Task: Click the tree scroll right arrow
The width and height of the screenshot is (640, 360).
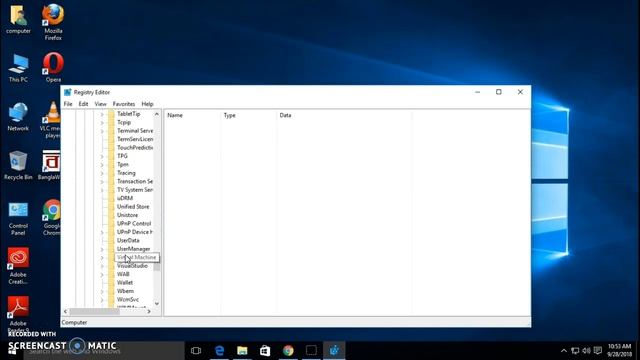Action: click(x=149, y=311)
